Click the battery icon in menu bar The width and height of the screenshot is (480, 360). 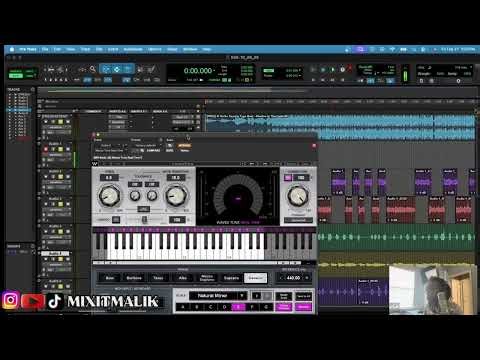point(403,49)
